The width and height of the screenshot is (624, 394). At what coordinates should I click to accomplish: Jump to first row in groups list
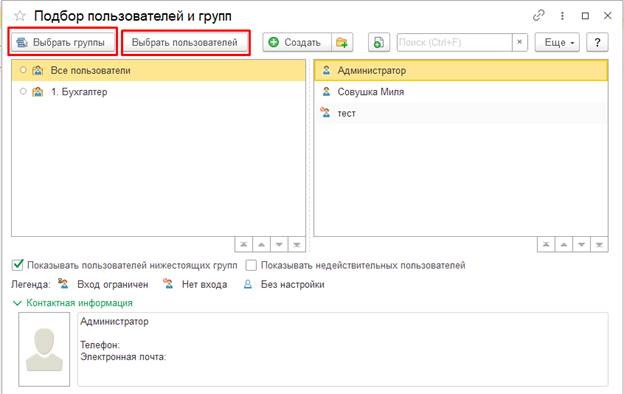tap(244, 244)
